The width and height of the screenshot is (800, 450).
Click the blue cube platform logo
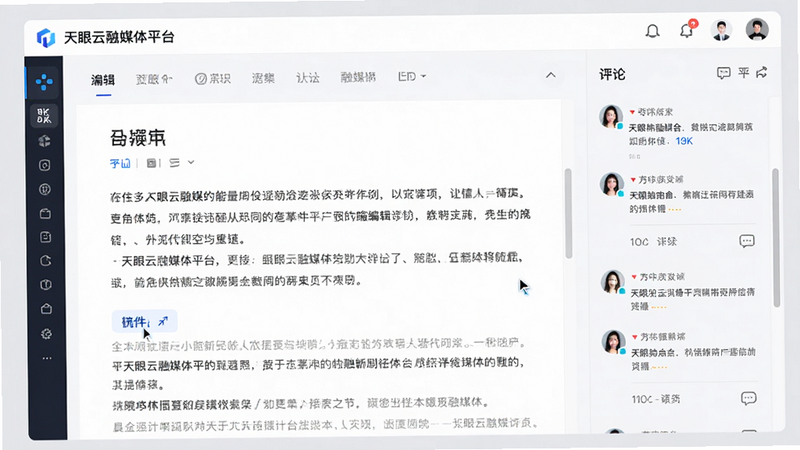pos(45,37)
